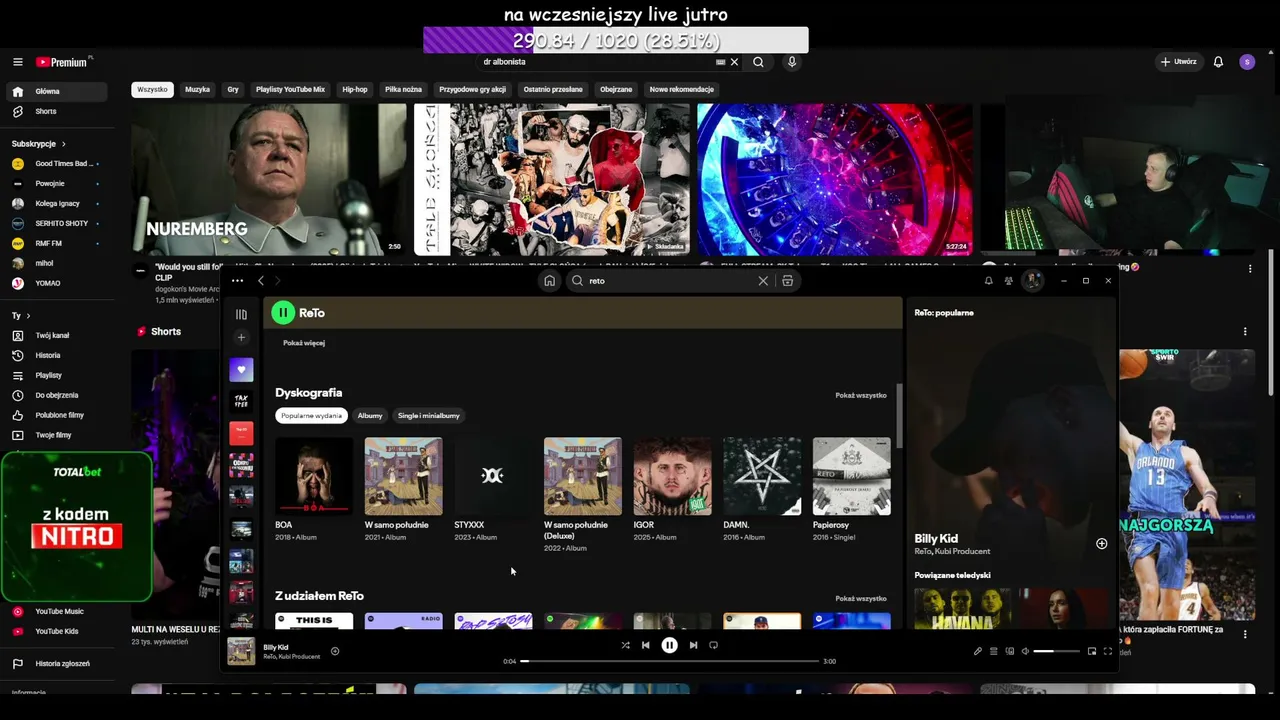Open the Główna home item in YouTube sidebar
The width and height of the screenshot is (1280, 720).
(x=56, y=91)
